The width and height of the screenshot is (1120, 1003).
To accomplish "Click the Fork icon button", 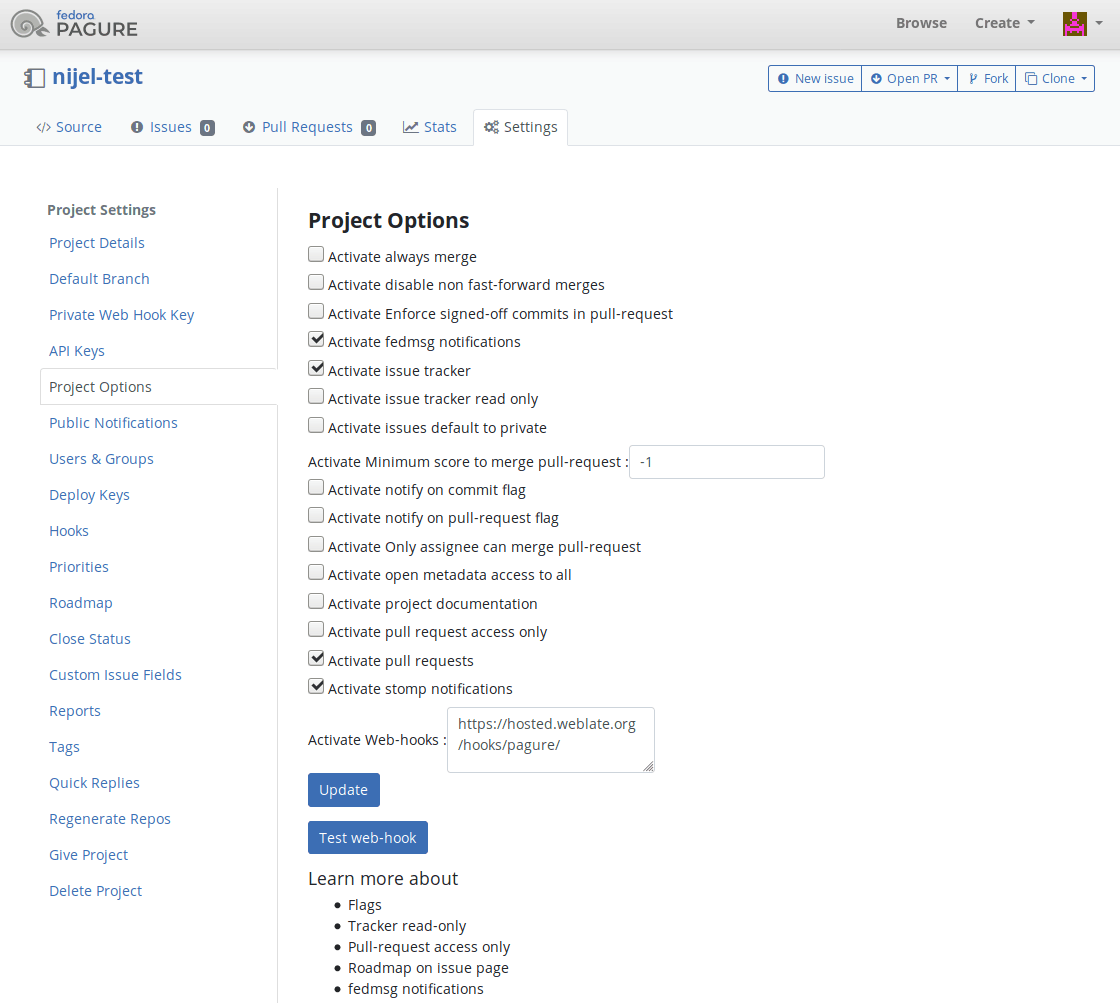I will coord(973,77).
